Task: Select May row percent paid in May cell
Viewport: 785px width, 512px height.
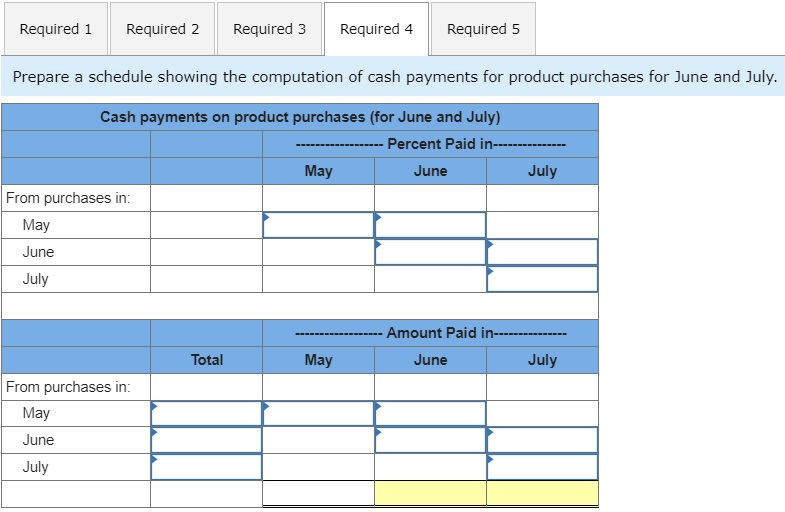Action: point(318,225)
